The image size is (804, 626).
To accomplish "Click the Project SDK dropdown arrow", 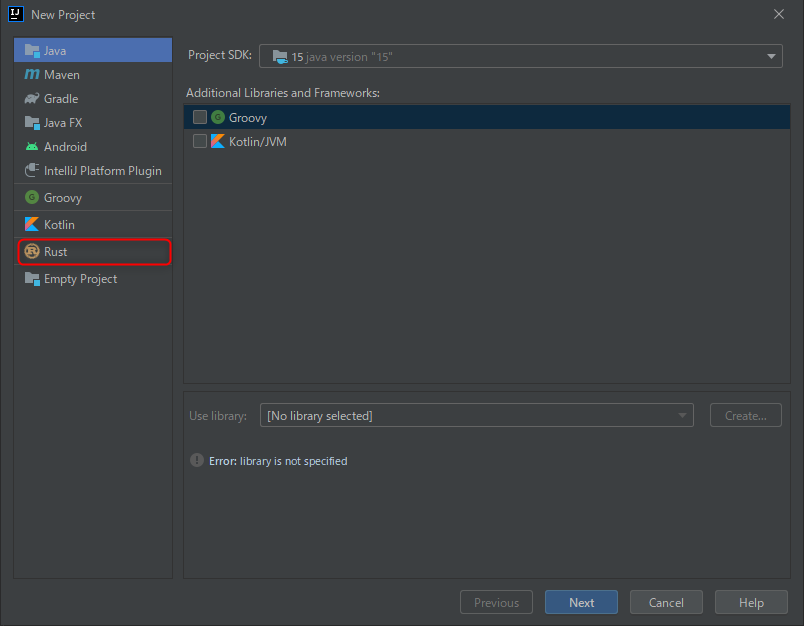I will click(x=771, y=56).
